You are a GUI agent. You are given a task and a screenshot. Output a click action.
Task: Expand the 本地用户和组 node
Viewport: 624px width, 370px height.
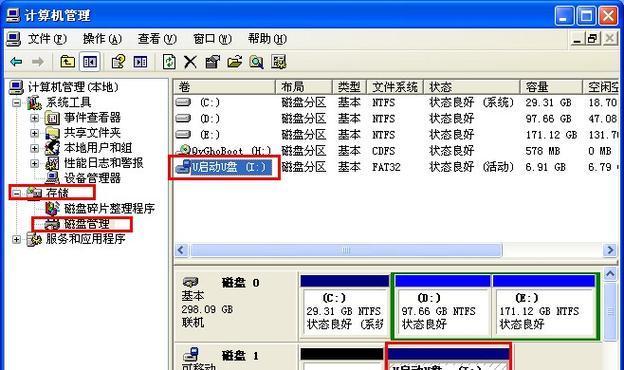(35, 148)
